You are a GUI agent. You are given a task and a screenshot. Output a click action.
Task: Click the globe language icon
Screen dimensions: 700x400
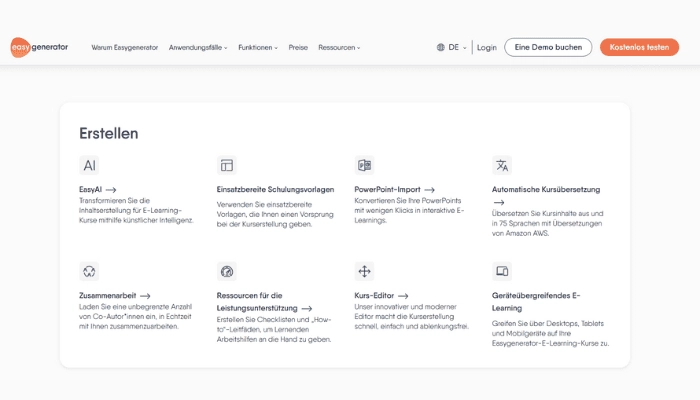[441, 47]
